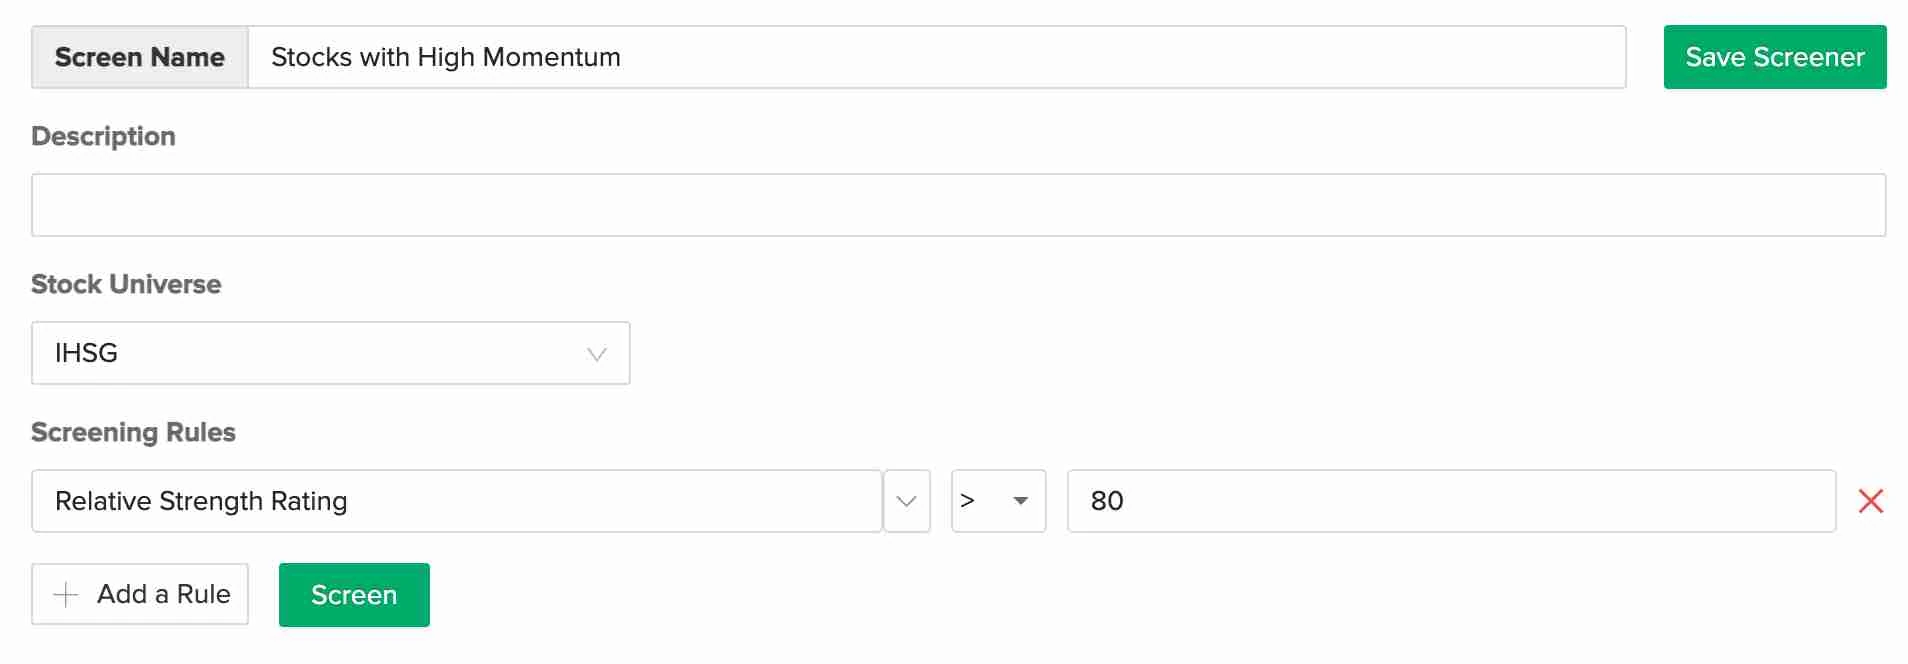1908x664 pixels.
Task: Click the Description heading
Action: 103,136
